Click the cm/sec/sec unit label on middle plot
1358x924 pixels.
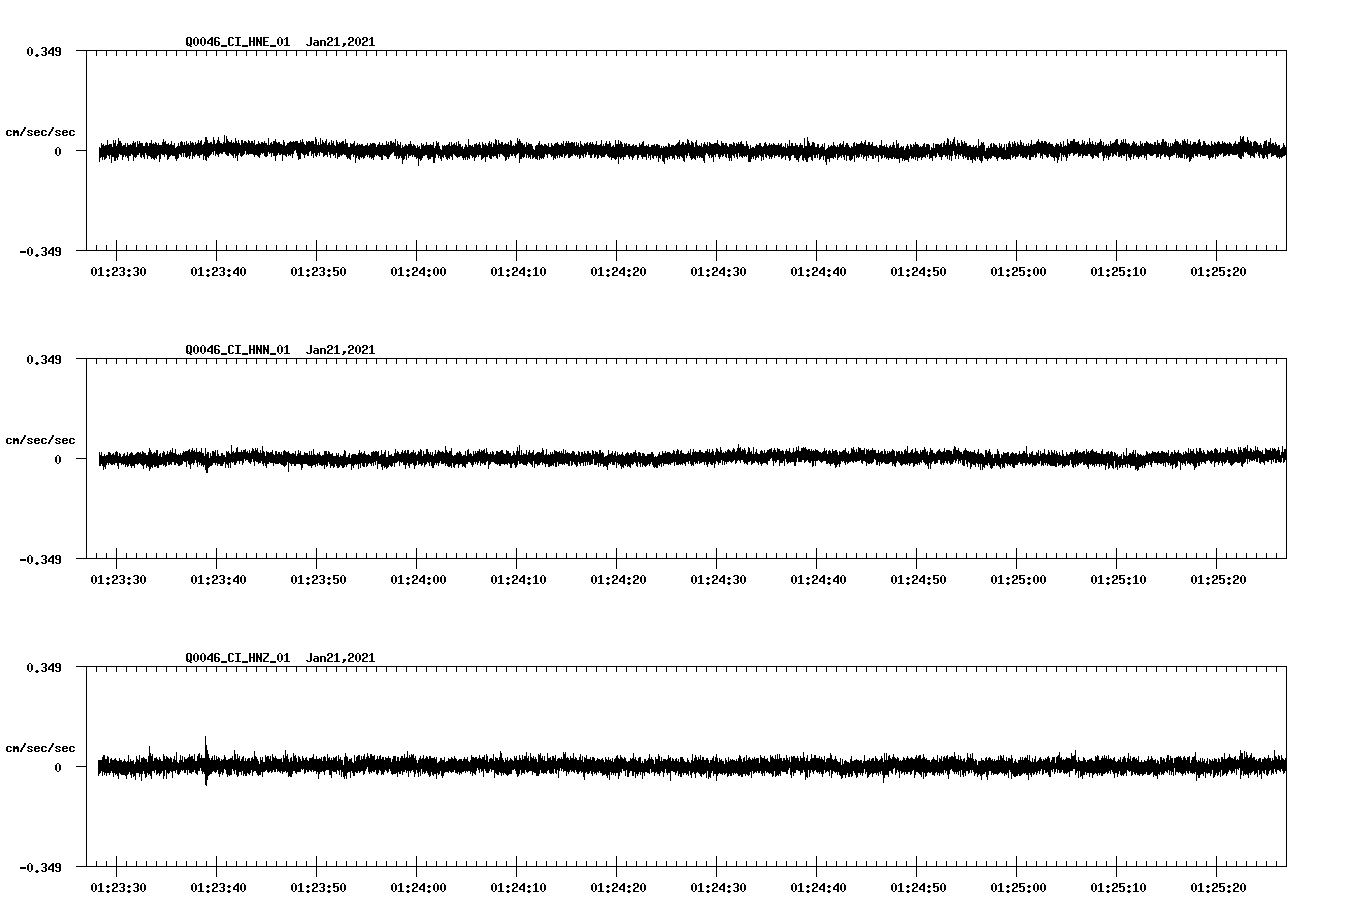(x=42, y=439)
